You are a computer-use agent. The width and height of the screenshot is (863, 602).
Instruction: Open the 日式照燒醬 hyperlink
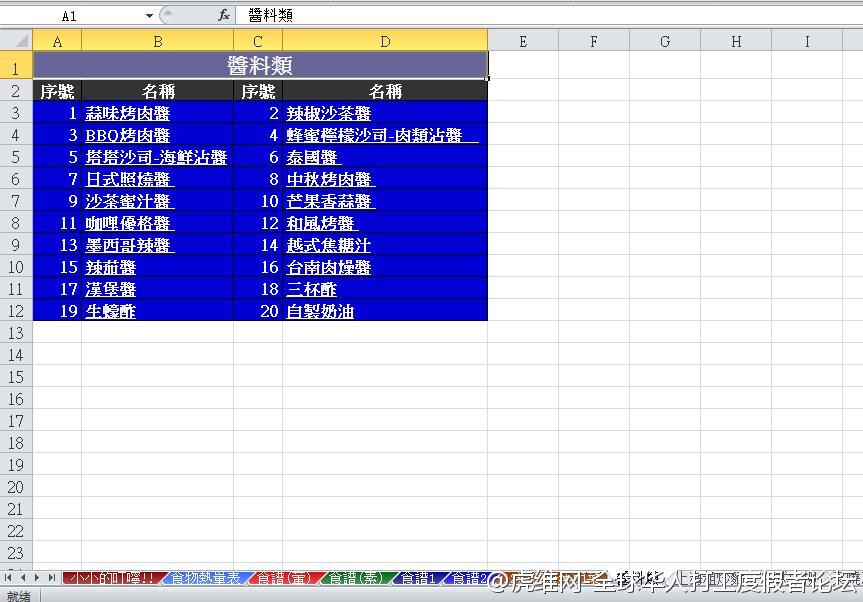(128, 179)
